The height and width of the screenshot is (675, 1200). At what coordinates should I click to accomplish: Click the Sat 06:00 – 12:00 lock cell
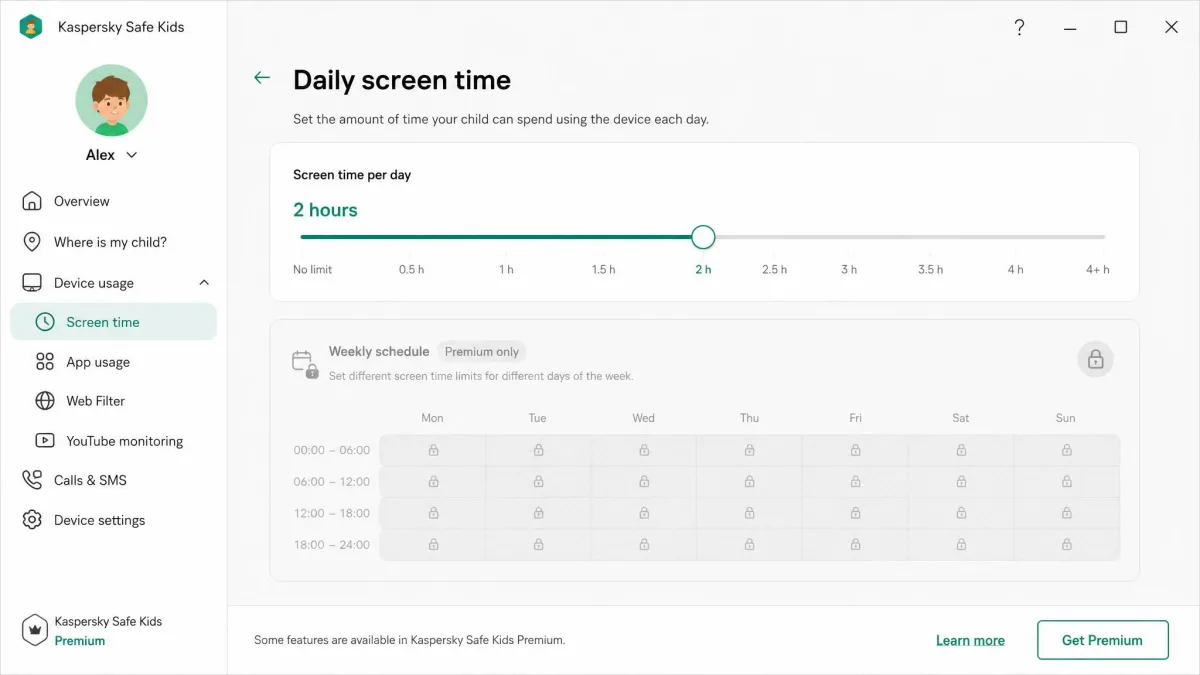pyautogui.click(x=961, y=482)
